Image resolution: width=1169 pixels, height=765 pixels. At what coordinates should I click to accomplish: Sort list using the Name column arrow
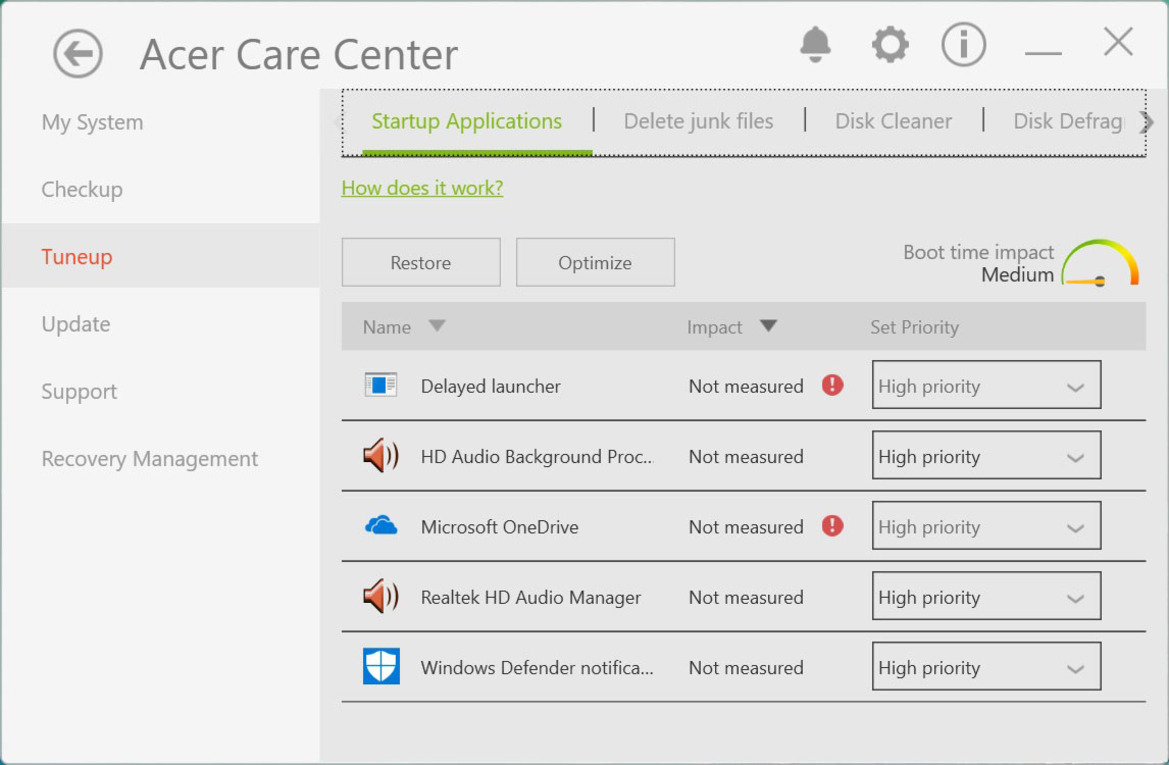click(x=437, y=326)
